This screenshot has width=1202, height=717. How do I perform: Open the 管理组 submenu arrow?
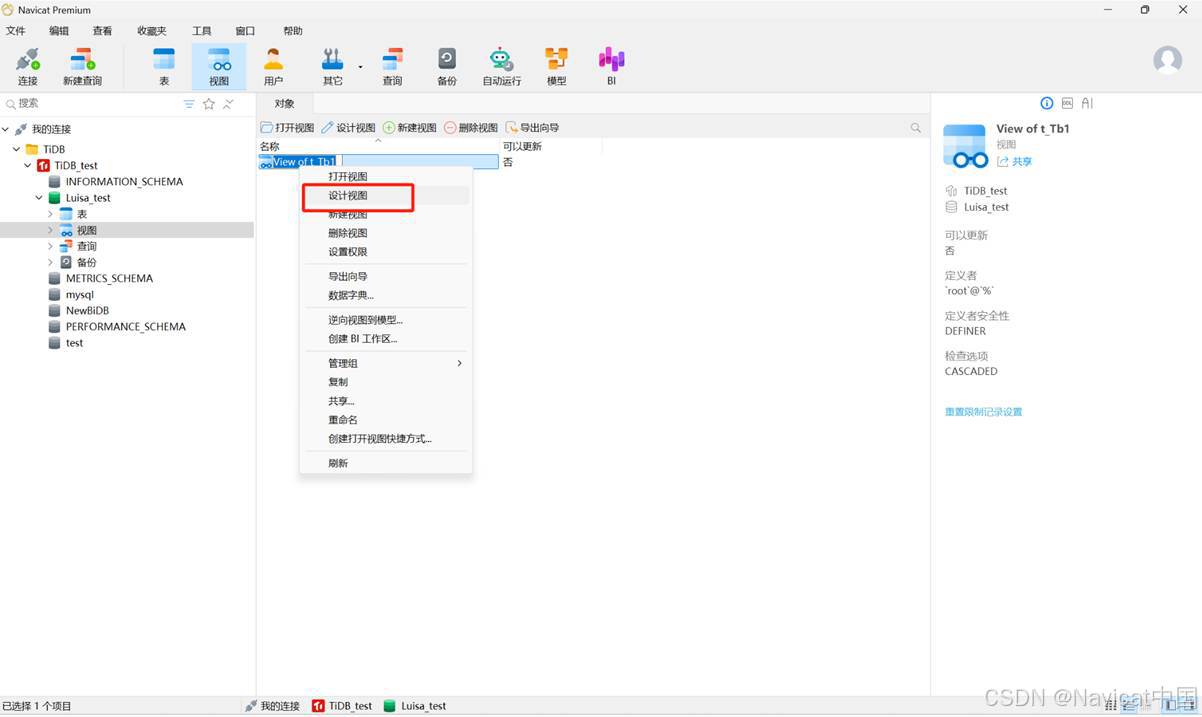460,363
